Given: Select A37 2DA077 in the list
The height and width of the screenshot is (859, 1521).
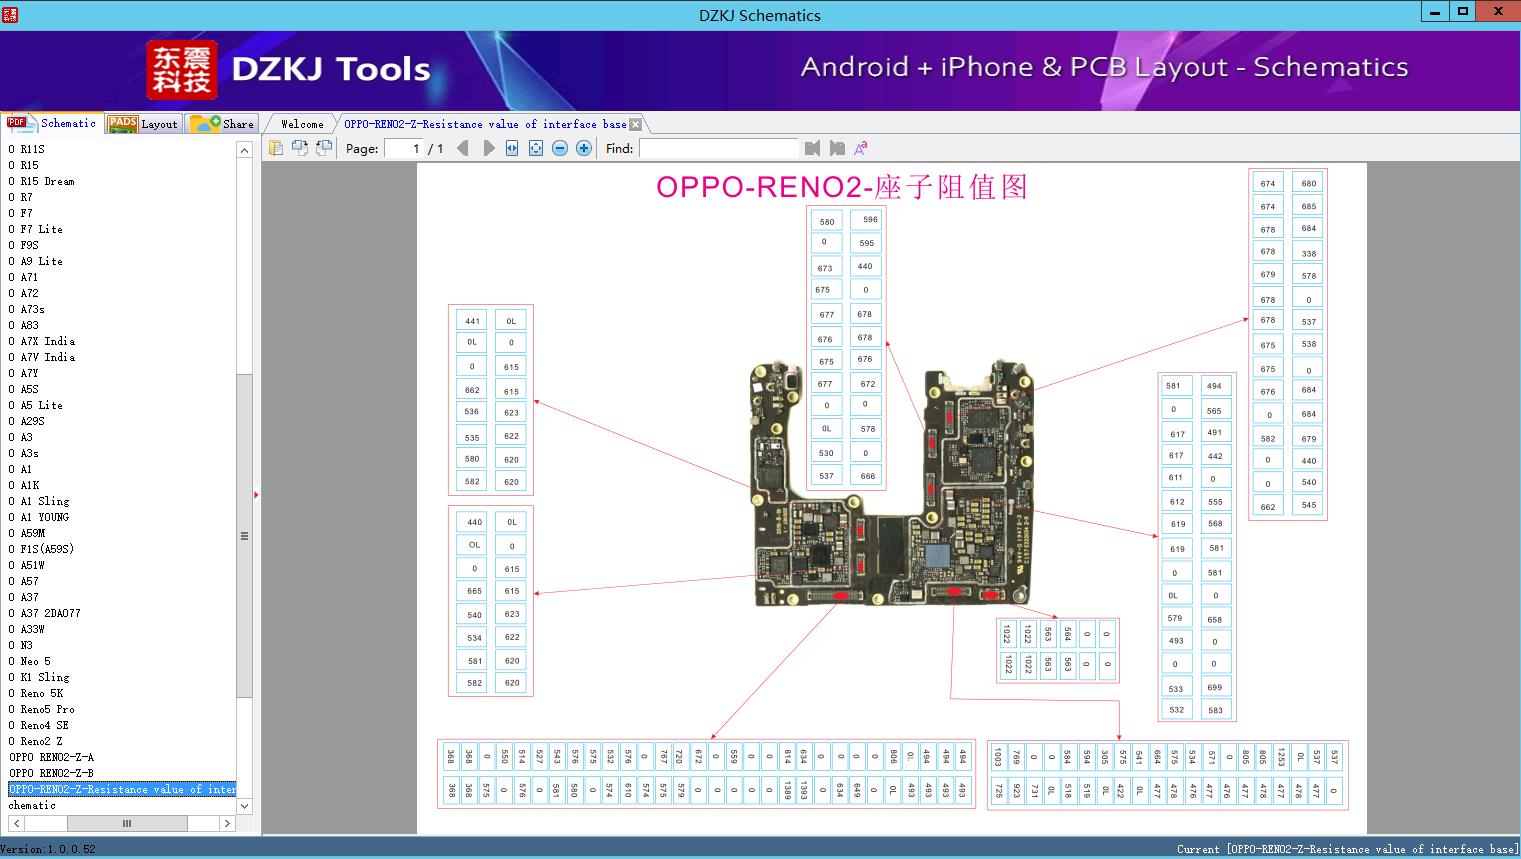Looking at the screenshot, I should pos(44,613).
